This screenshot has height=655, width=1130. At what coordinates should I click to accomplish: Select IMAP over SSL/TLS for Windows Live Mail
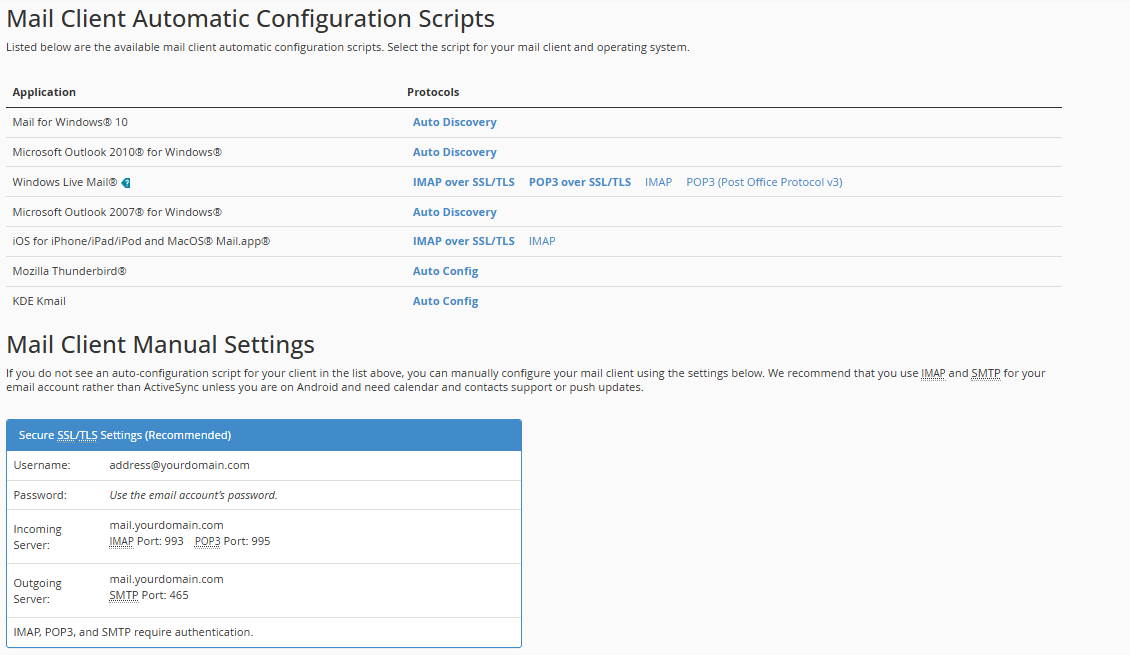coord(463,182)
